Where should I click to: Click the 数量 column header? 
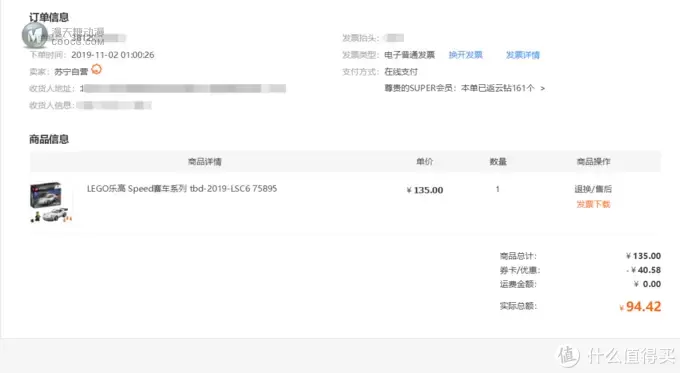(x=498, y=162)
